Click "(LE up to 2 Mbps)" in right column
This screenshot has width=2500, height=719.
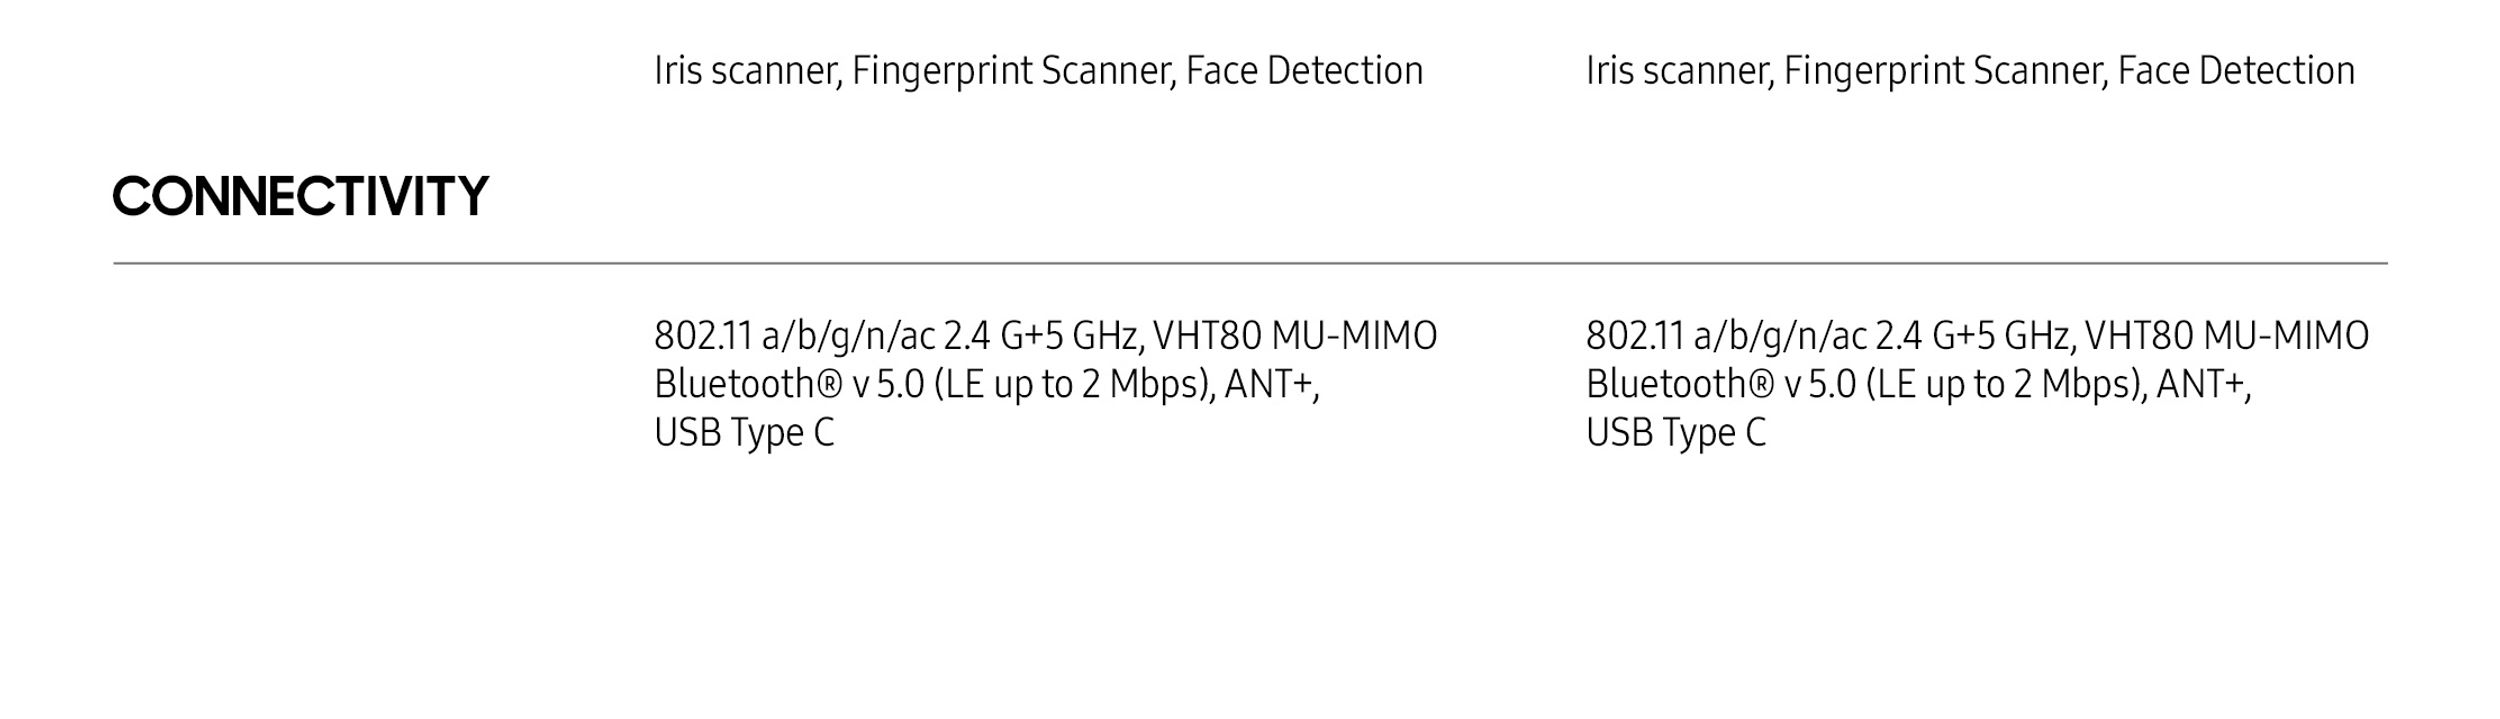(2006, 385)
